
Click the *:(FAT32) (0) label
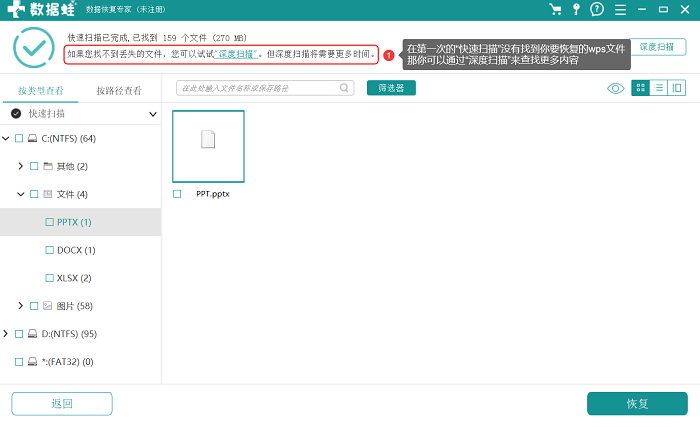[x=67, y=361]
